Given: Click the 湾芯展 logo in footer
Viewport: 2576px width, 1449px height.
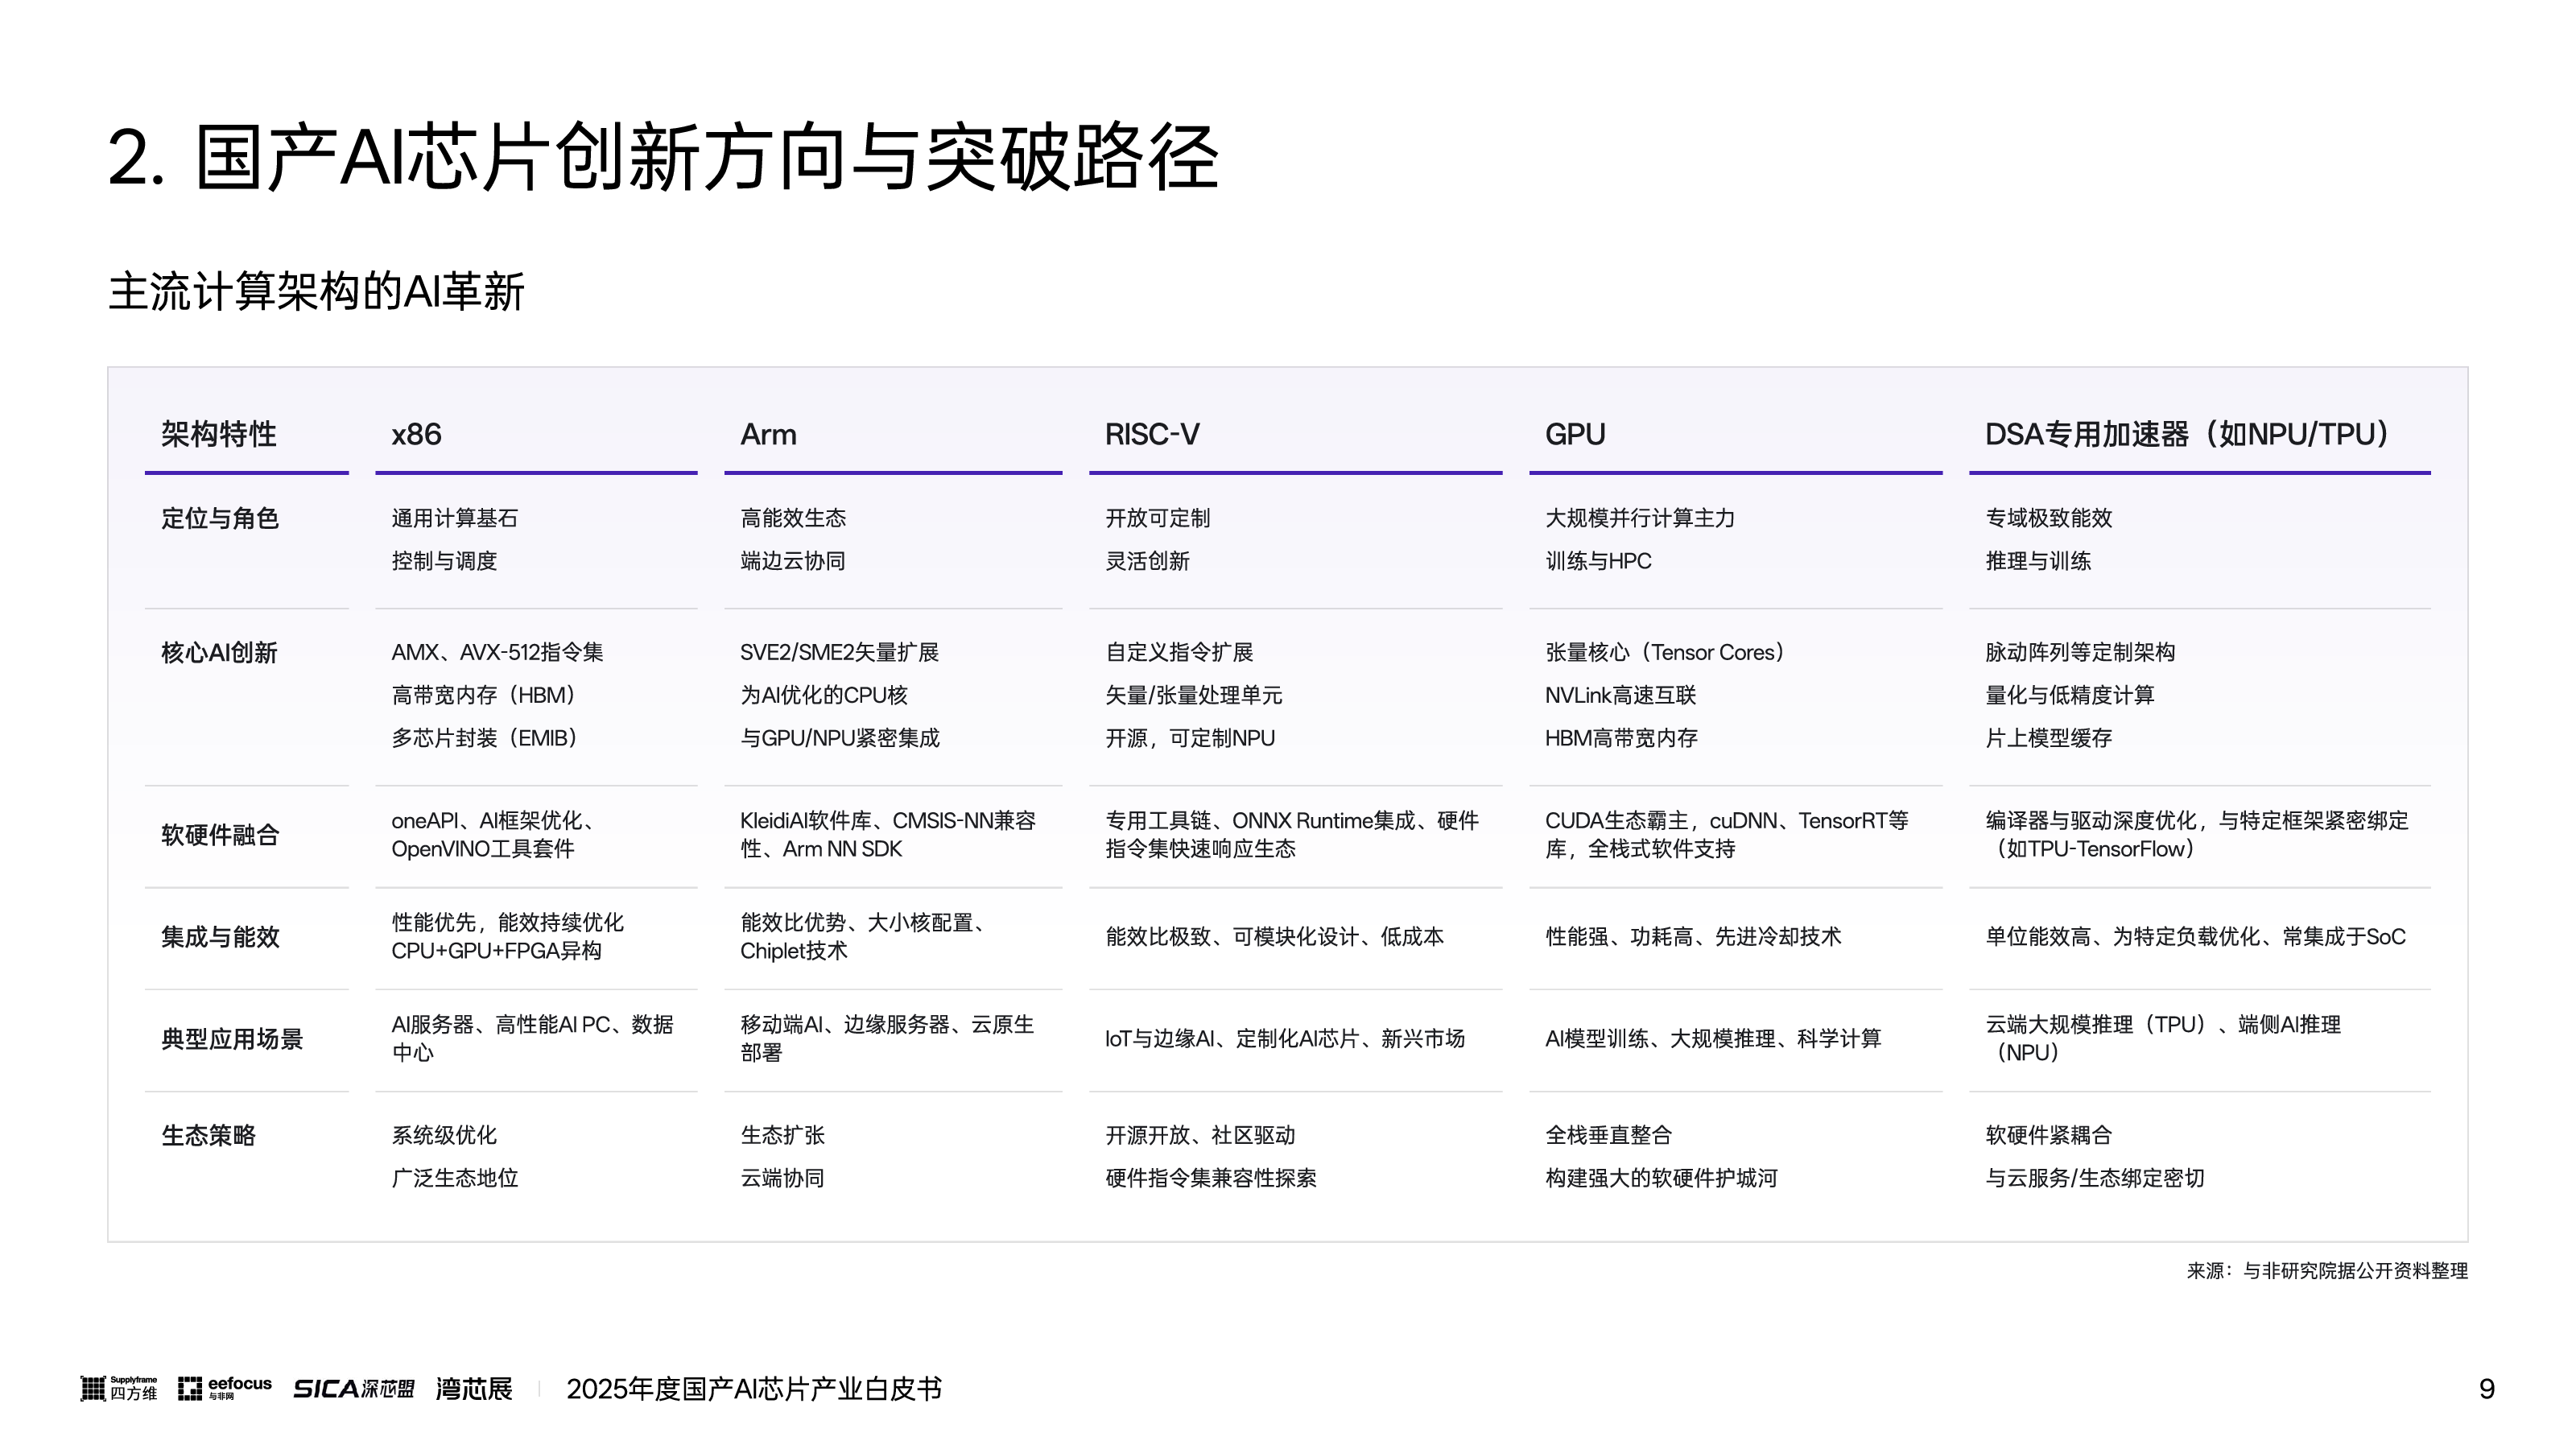Looking at the screenshot, I should click(x=474, y=1388).
